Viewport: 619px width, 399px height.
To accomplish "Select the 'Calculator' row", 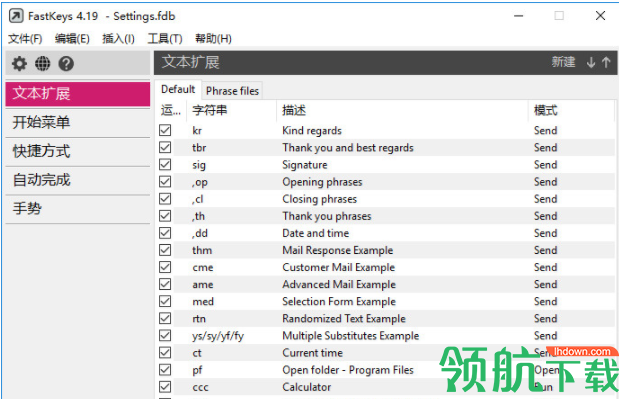I will pos(386,387).
